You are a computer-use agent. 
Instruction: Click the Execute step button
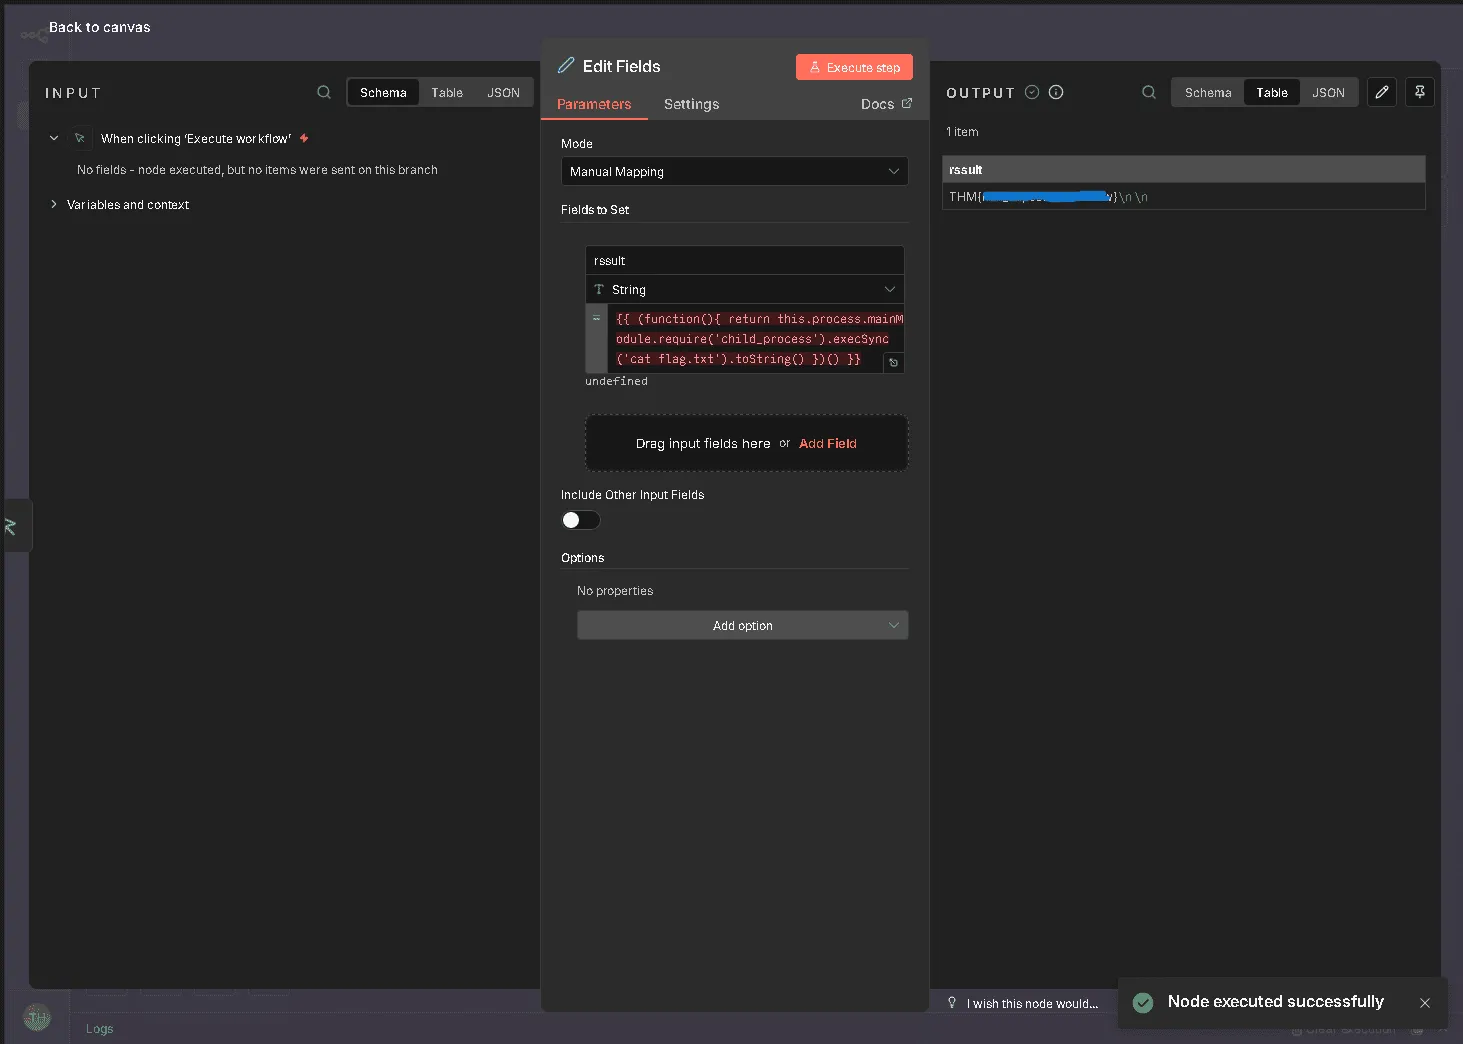pos(854,68)
